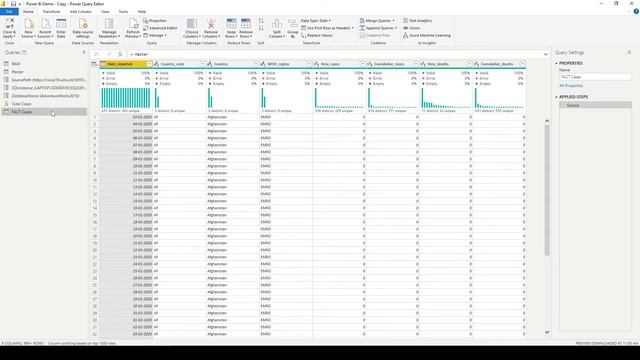This screenshot has height=360, width=640.
Task: Click Vision in AI Insights
Action: pos(411,28)
